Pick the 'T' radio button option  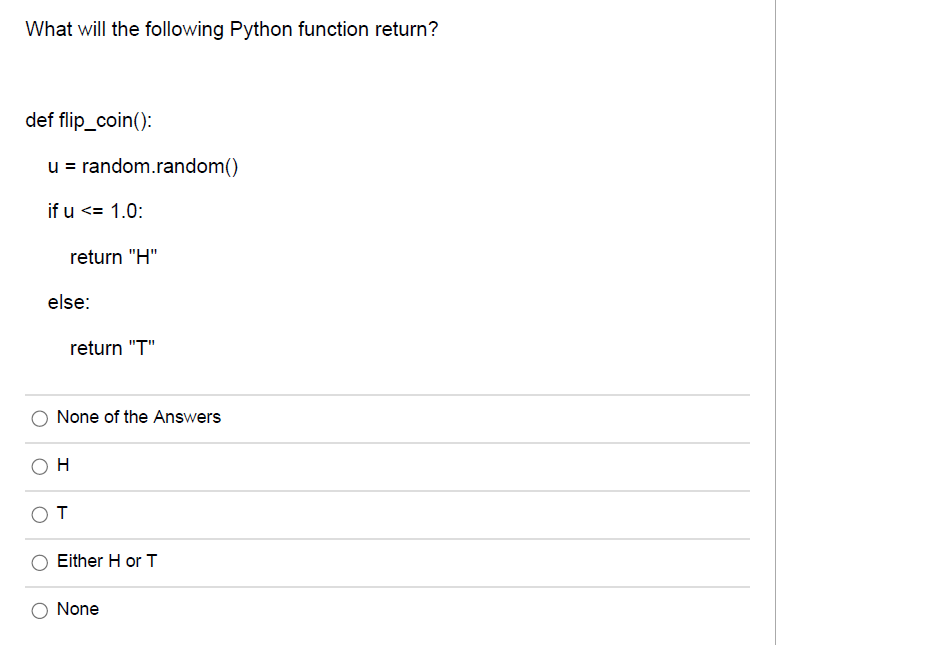[x=40, y=515]
